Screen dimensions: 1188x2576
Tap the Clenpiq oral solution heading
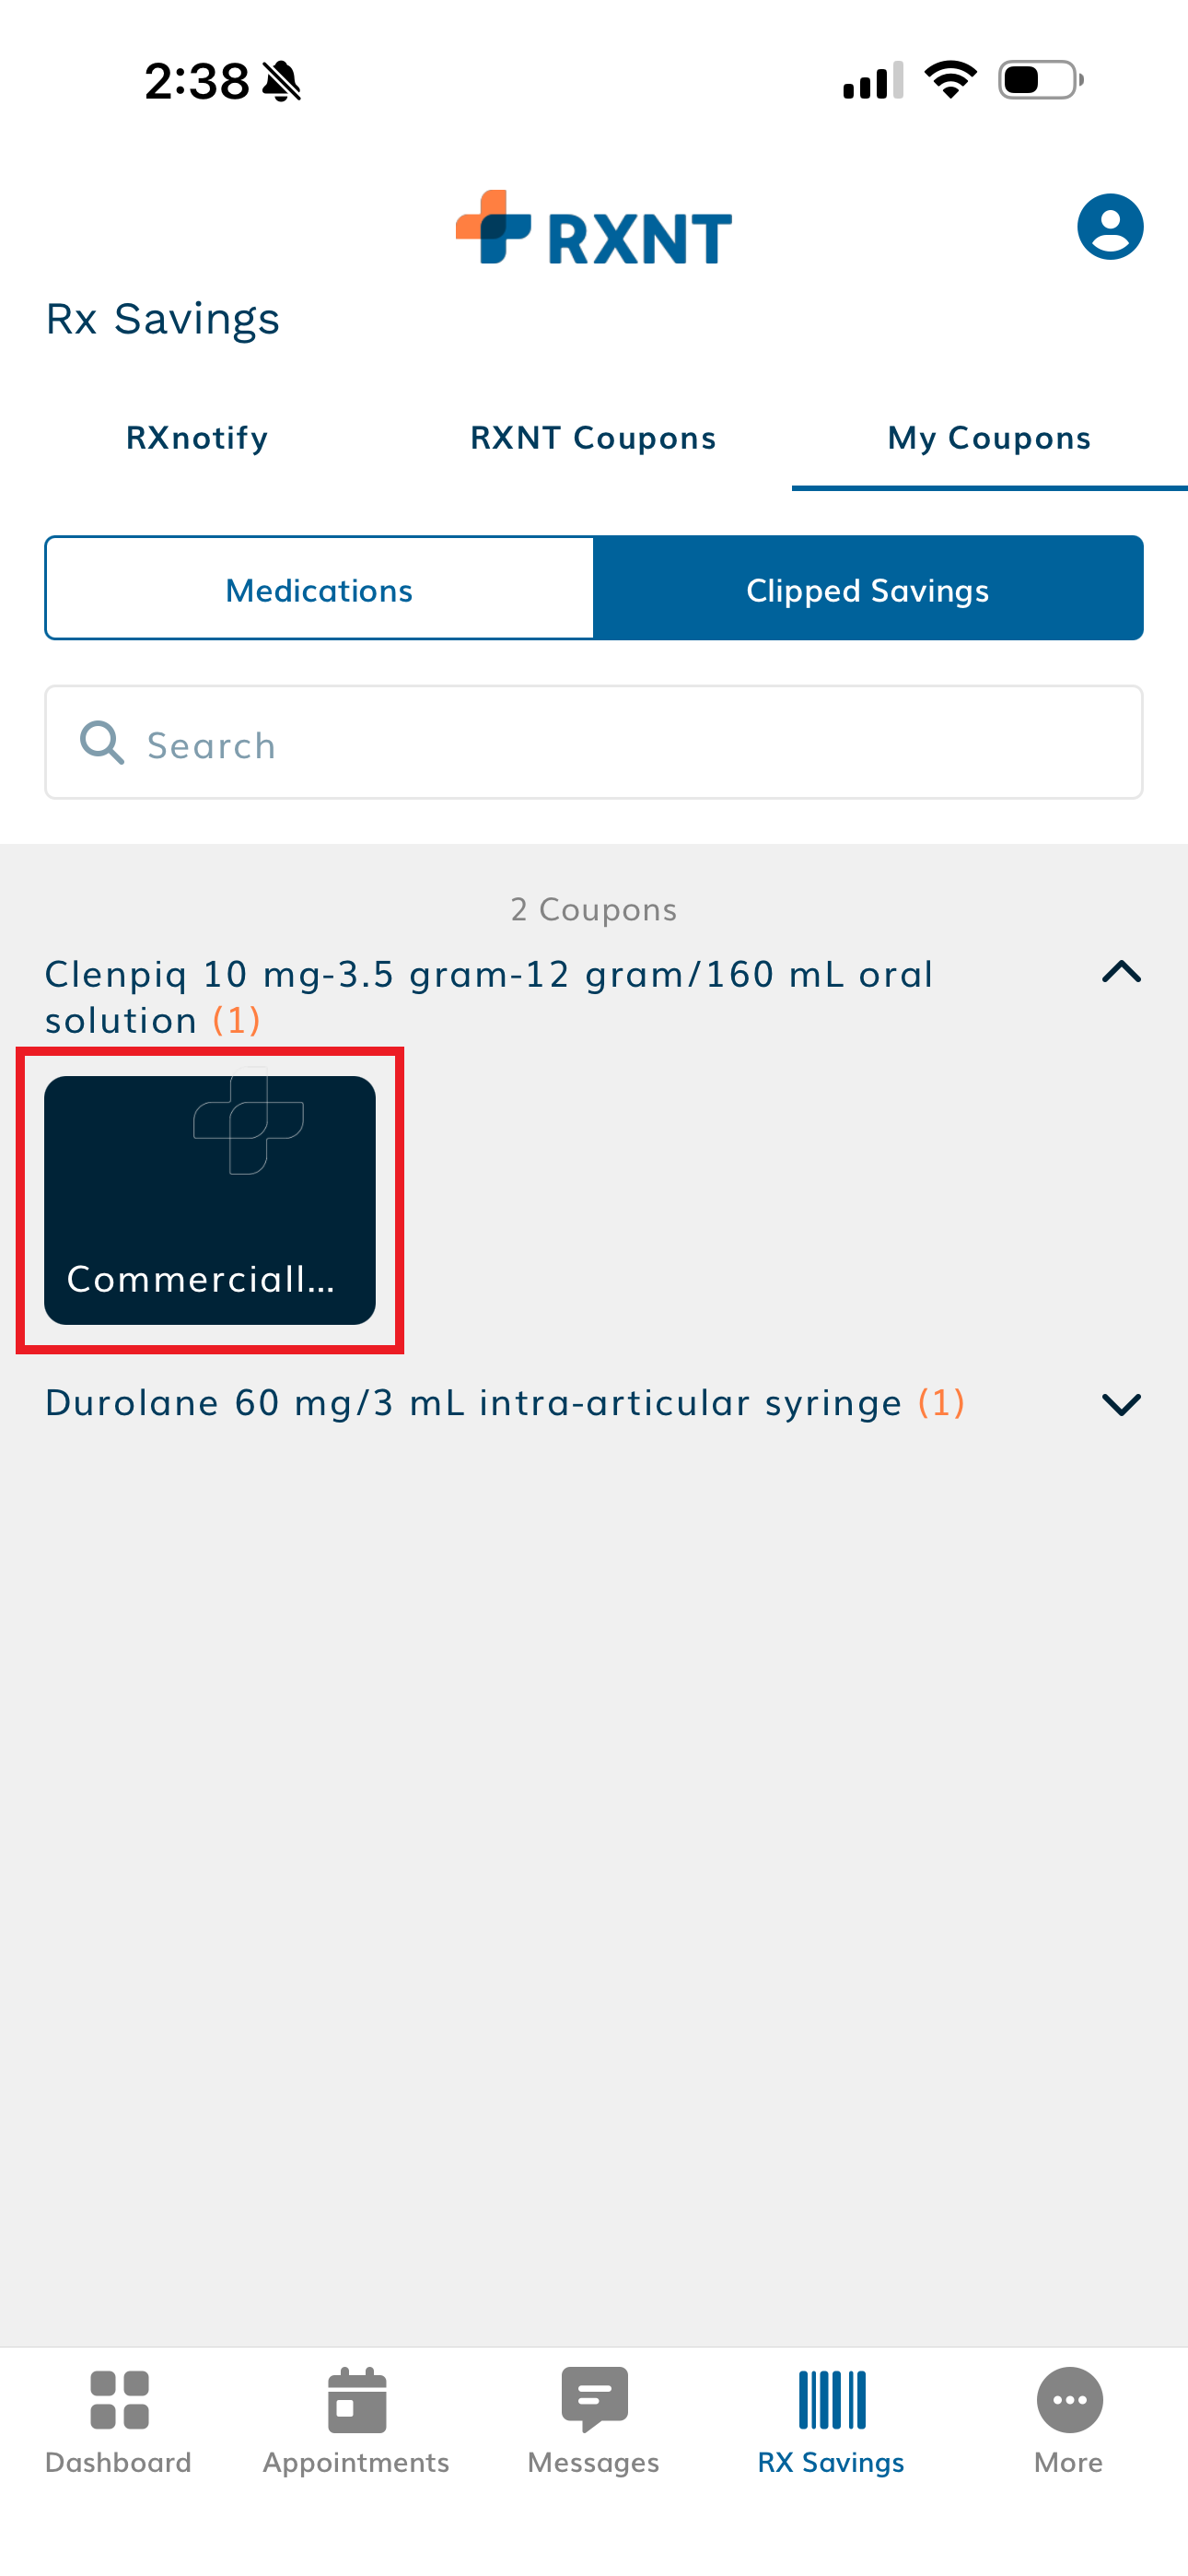(x=490, y=996)
